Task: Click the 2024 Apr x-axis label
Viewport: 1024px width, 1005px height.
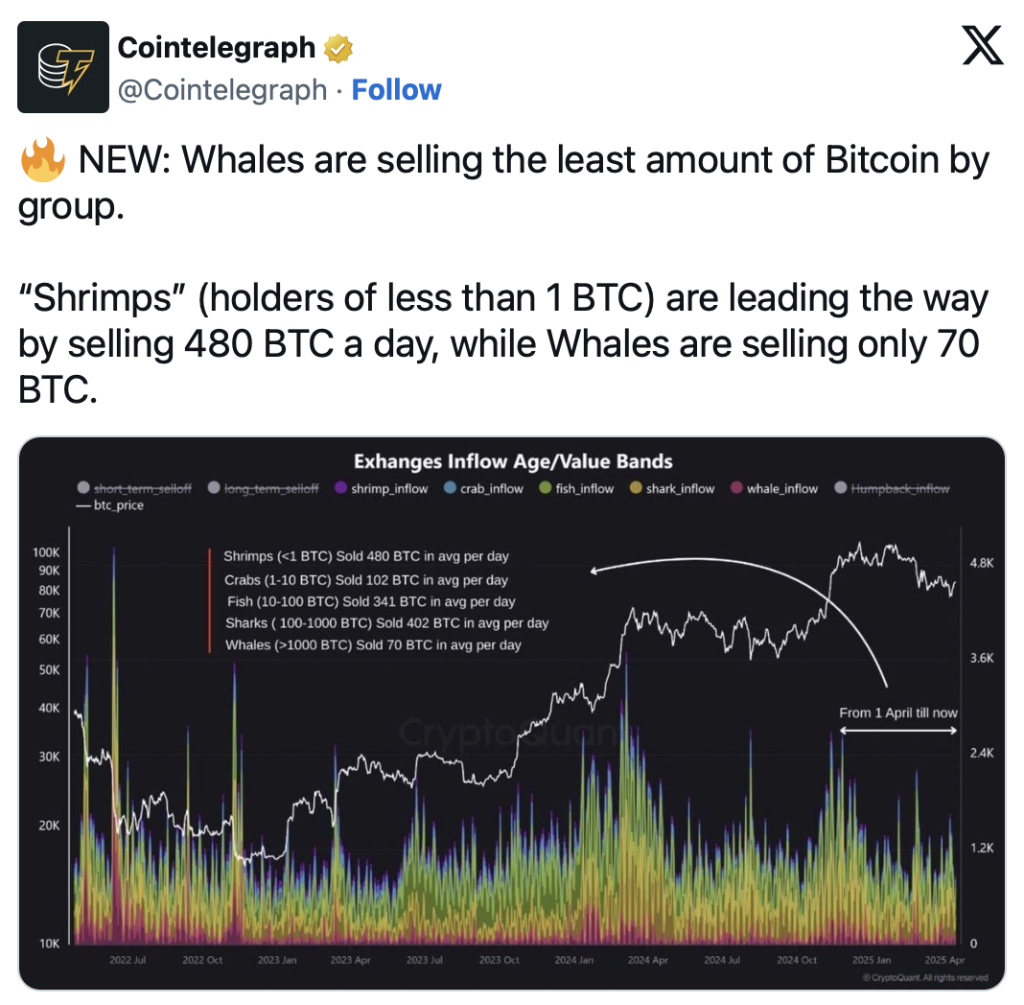Action: [648, 960]
